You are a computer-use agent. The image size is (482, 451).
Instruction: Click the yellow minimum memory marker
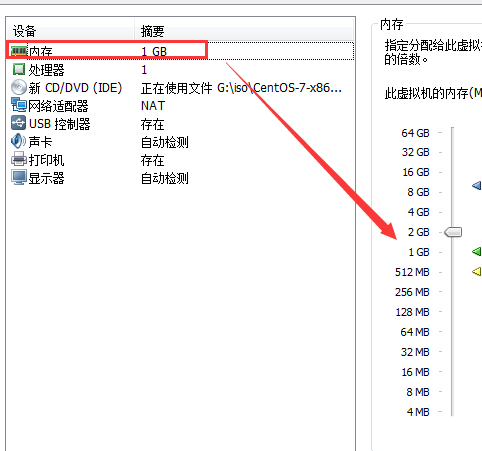(477, 271)
